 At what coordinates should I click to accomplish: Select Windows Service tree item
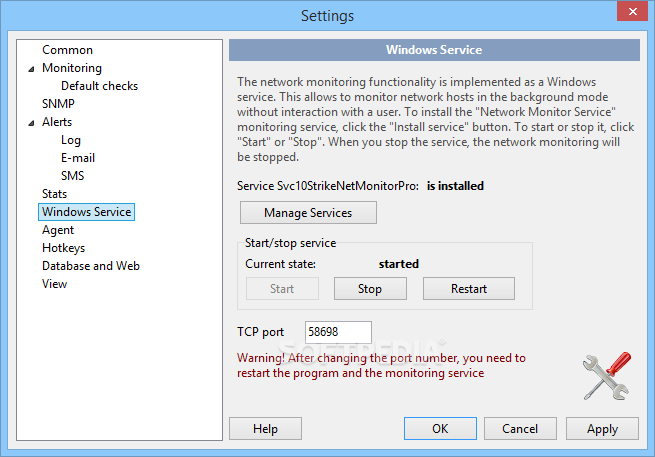click(x=86, y=212)
